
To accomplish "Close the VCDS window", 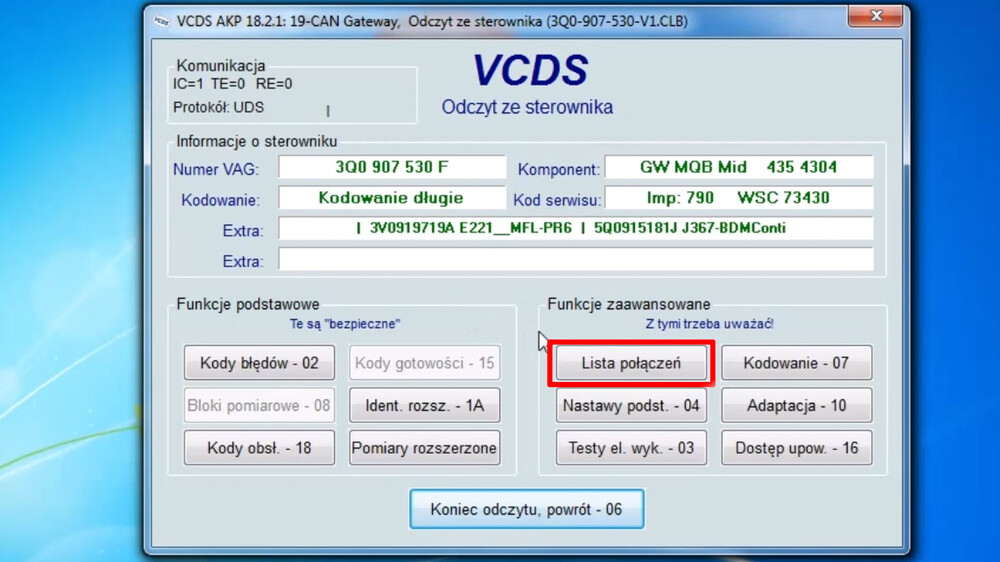I will tap(876, 17).
